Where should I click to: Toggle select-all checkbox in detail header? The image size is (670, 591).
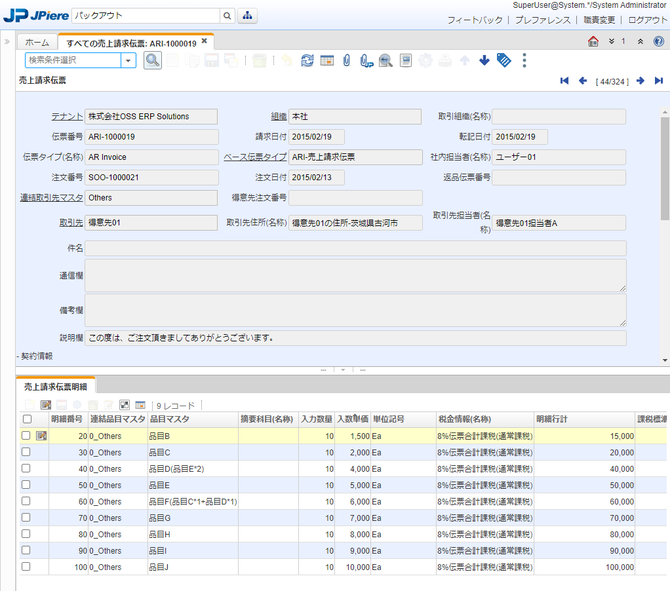[x=27, y=419]
